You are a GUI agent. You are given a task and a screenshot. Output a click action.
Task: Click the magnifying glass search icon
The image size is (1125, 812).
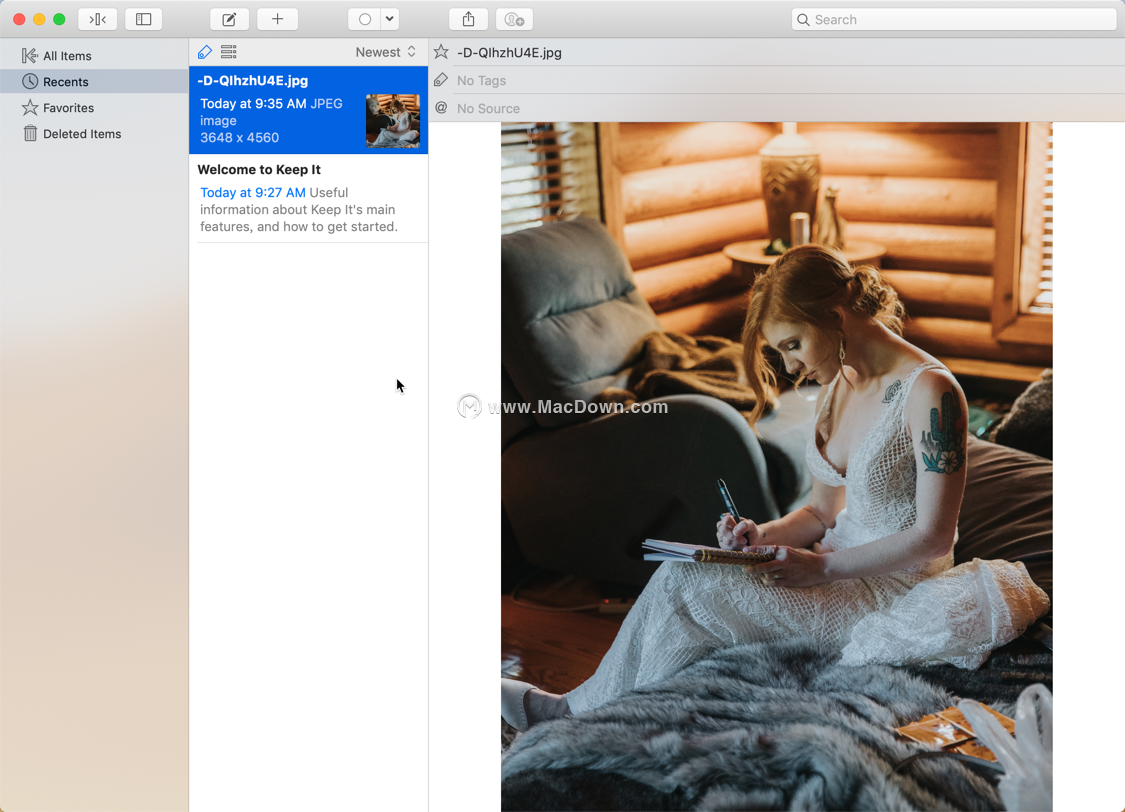click(x=804, y=19)
